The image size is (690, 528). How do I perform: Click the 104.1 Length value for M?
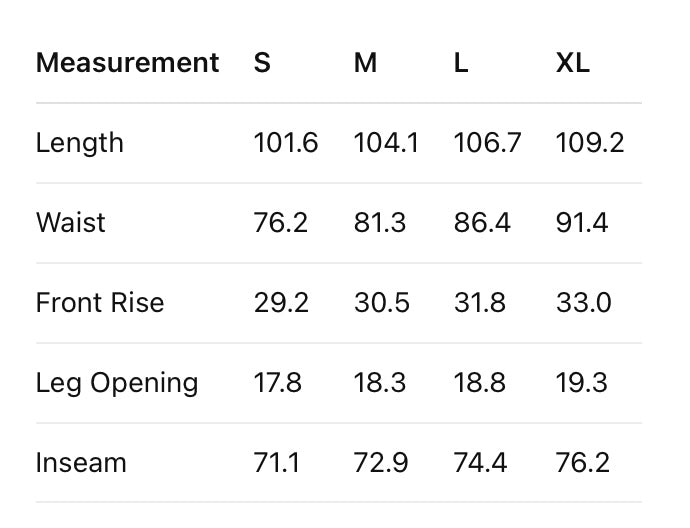tap(386, 143)
